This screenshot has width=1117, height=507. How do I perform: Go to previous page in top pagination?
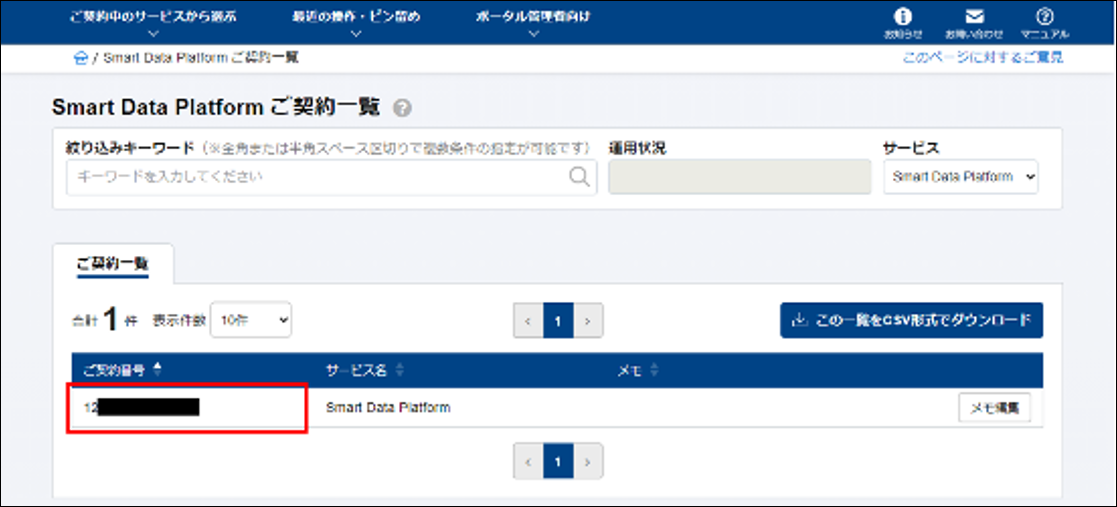coord(528,321)
